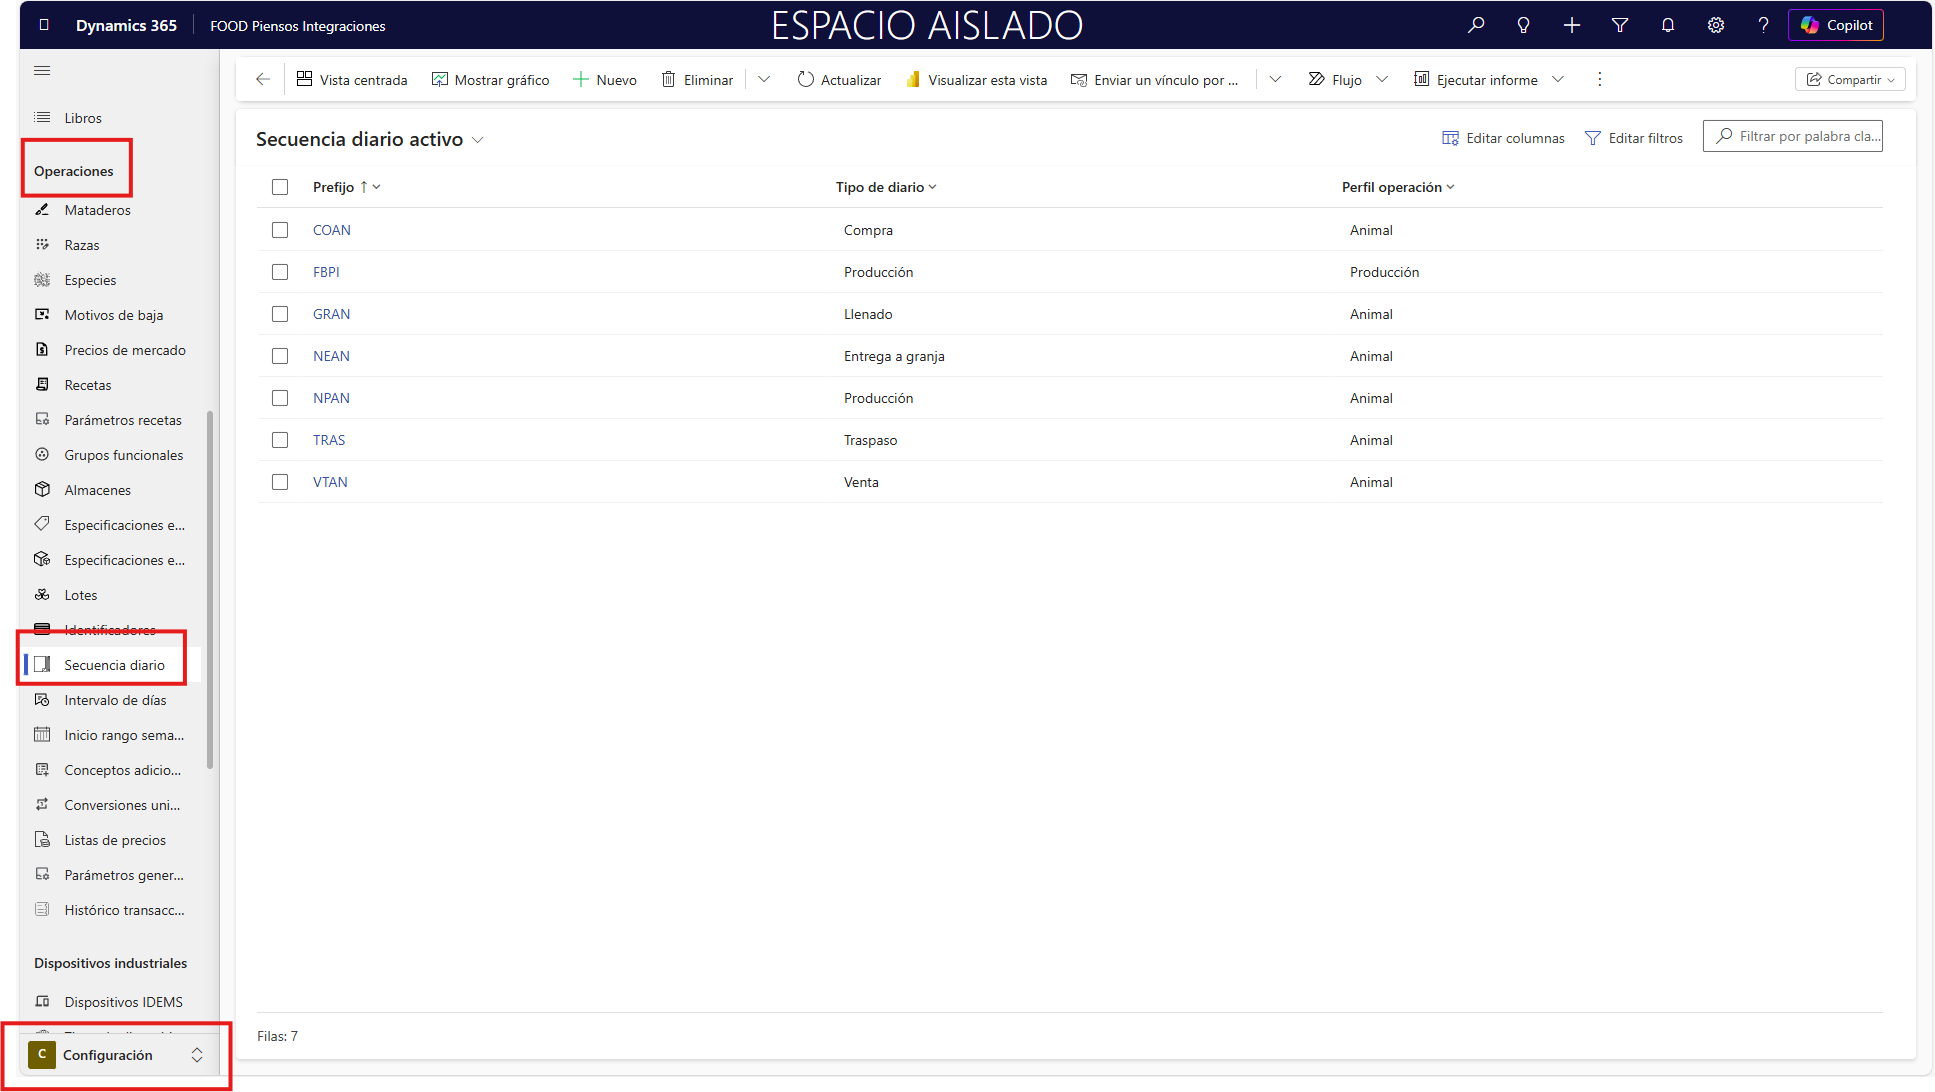Click the search magnifier icon in header

(1476, 25)
